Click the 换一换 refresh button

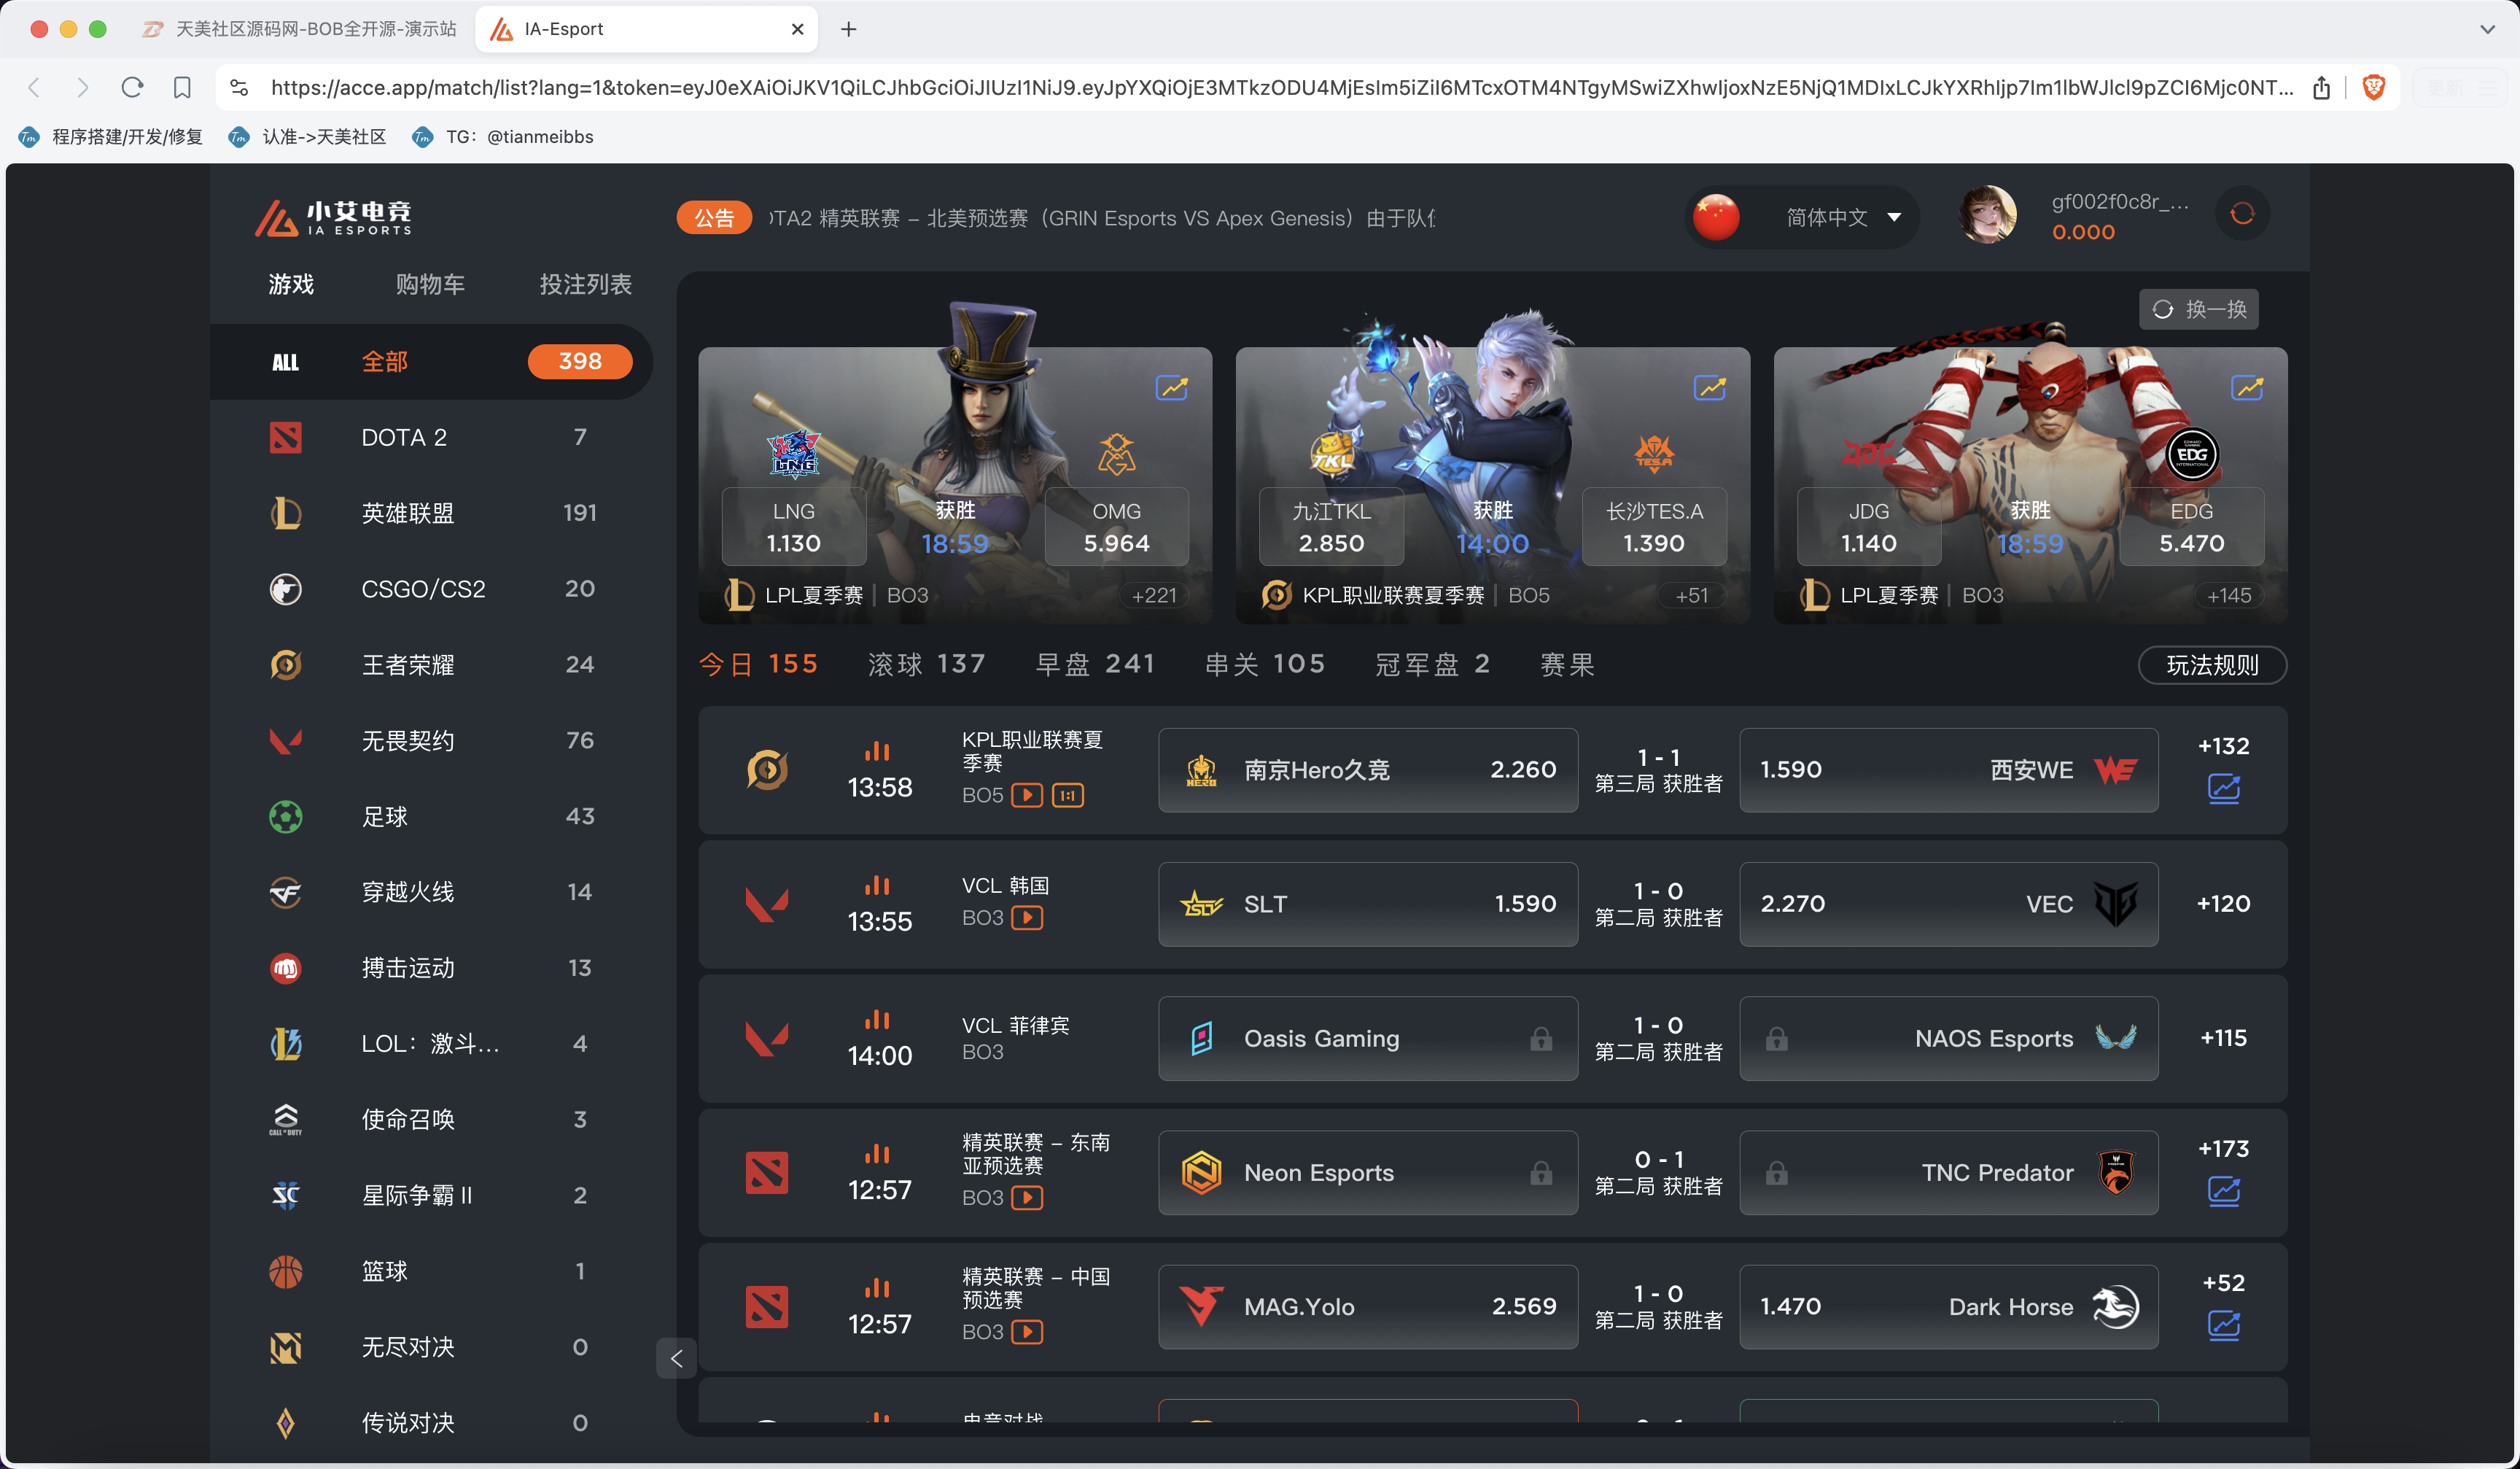tap(2198, 309)
